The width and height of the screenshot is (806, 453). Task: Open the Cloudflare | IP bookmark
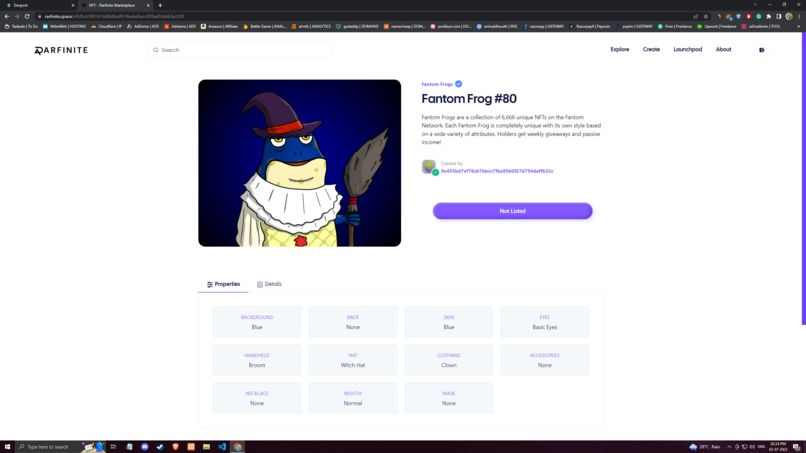pos(106,26)
